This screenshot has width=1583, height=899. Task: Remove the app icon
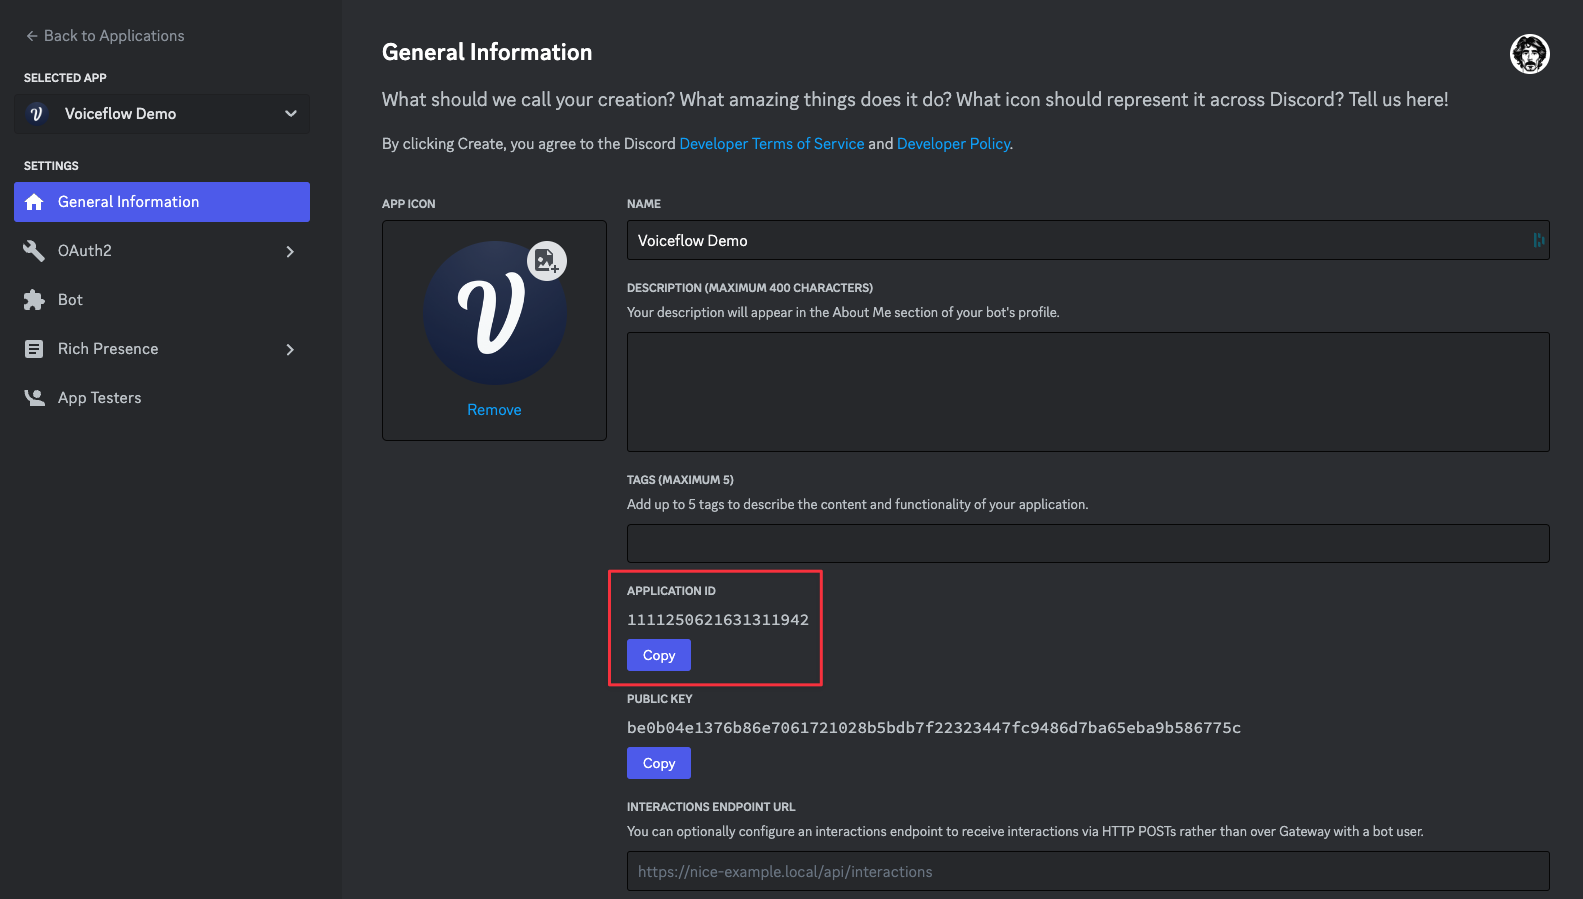coord(494,410)
